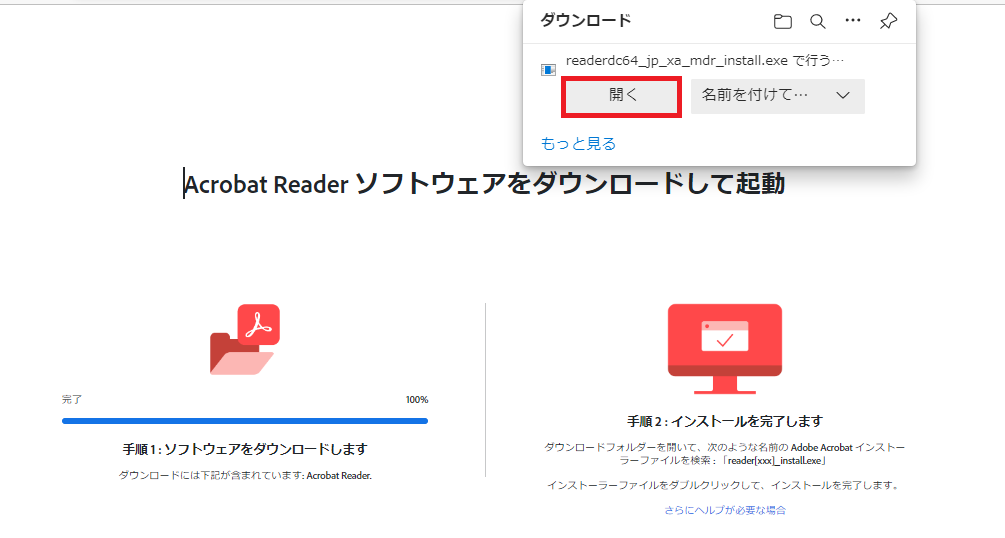Click the 完了 status label

pyautogui.click(x=72, y=400)
